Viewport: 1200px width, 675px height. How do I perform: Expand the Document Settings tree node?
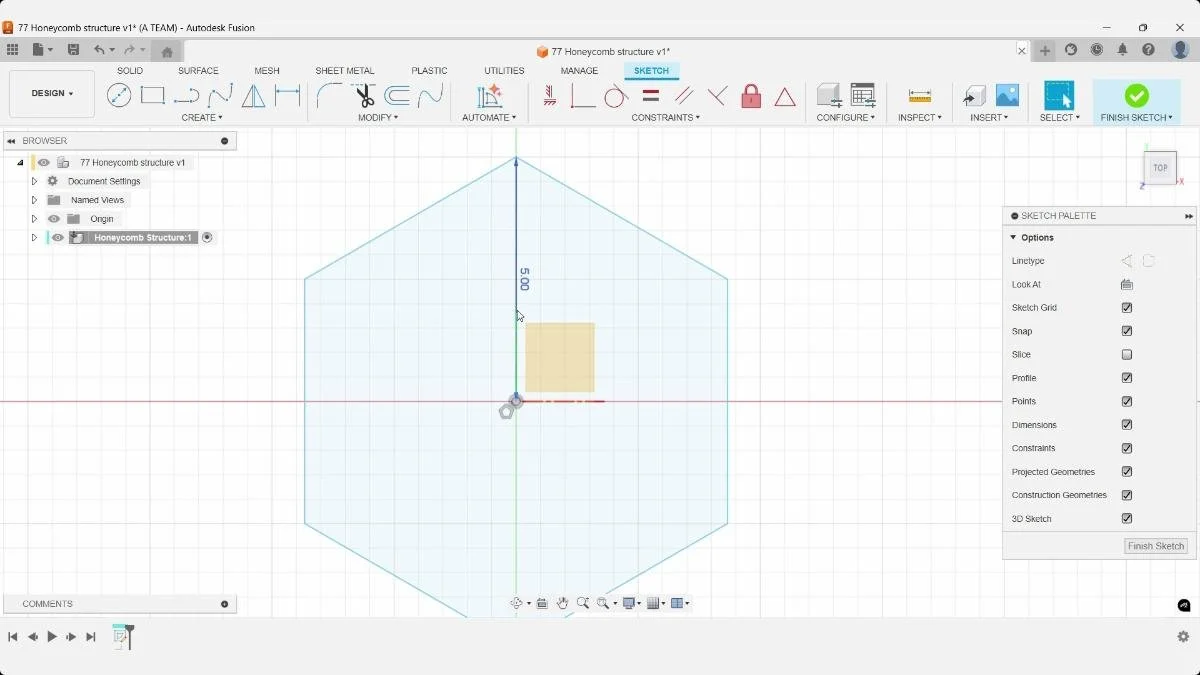(34, 181)
